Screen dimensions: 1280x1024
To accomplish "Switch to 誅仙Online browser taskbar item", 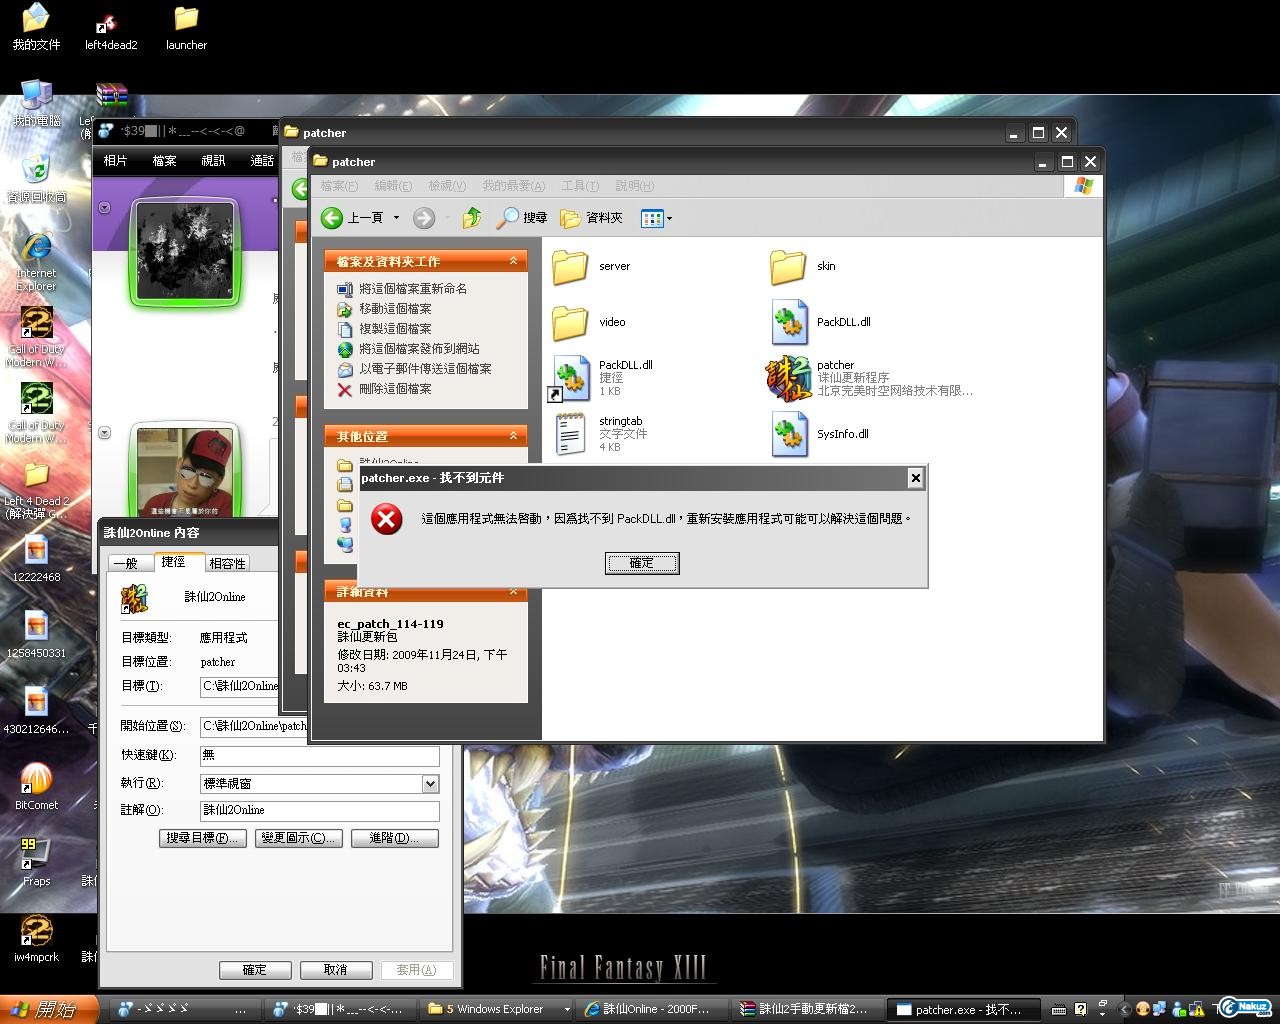I will pyautogui.click(x=653, y=1009).
